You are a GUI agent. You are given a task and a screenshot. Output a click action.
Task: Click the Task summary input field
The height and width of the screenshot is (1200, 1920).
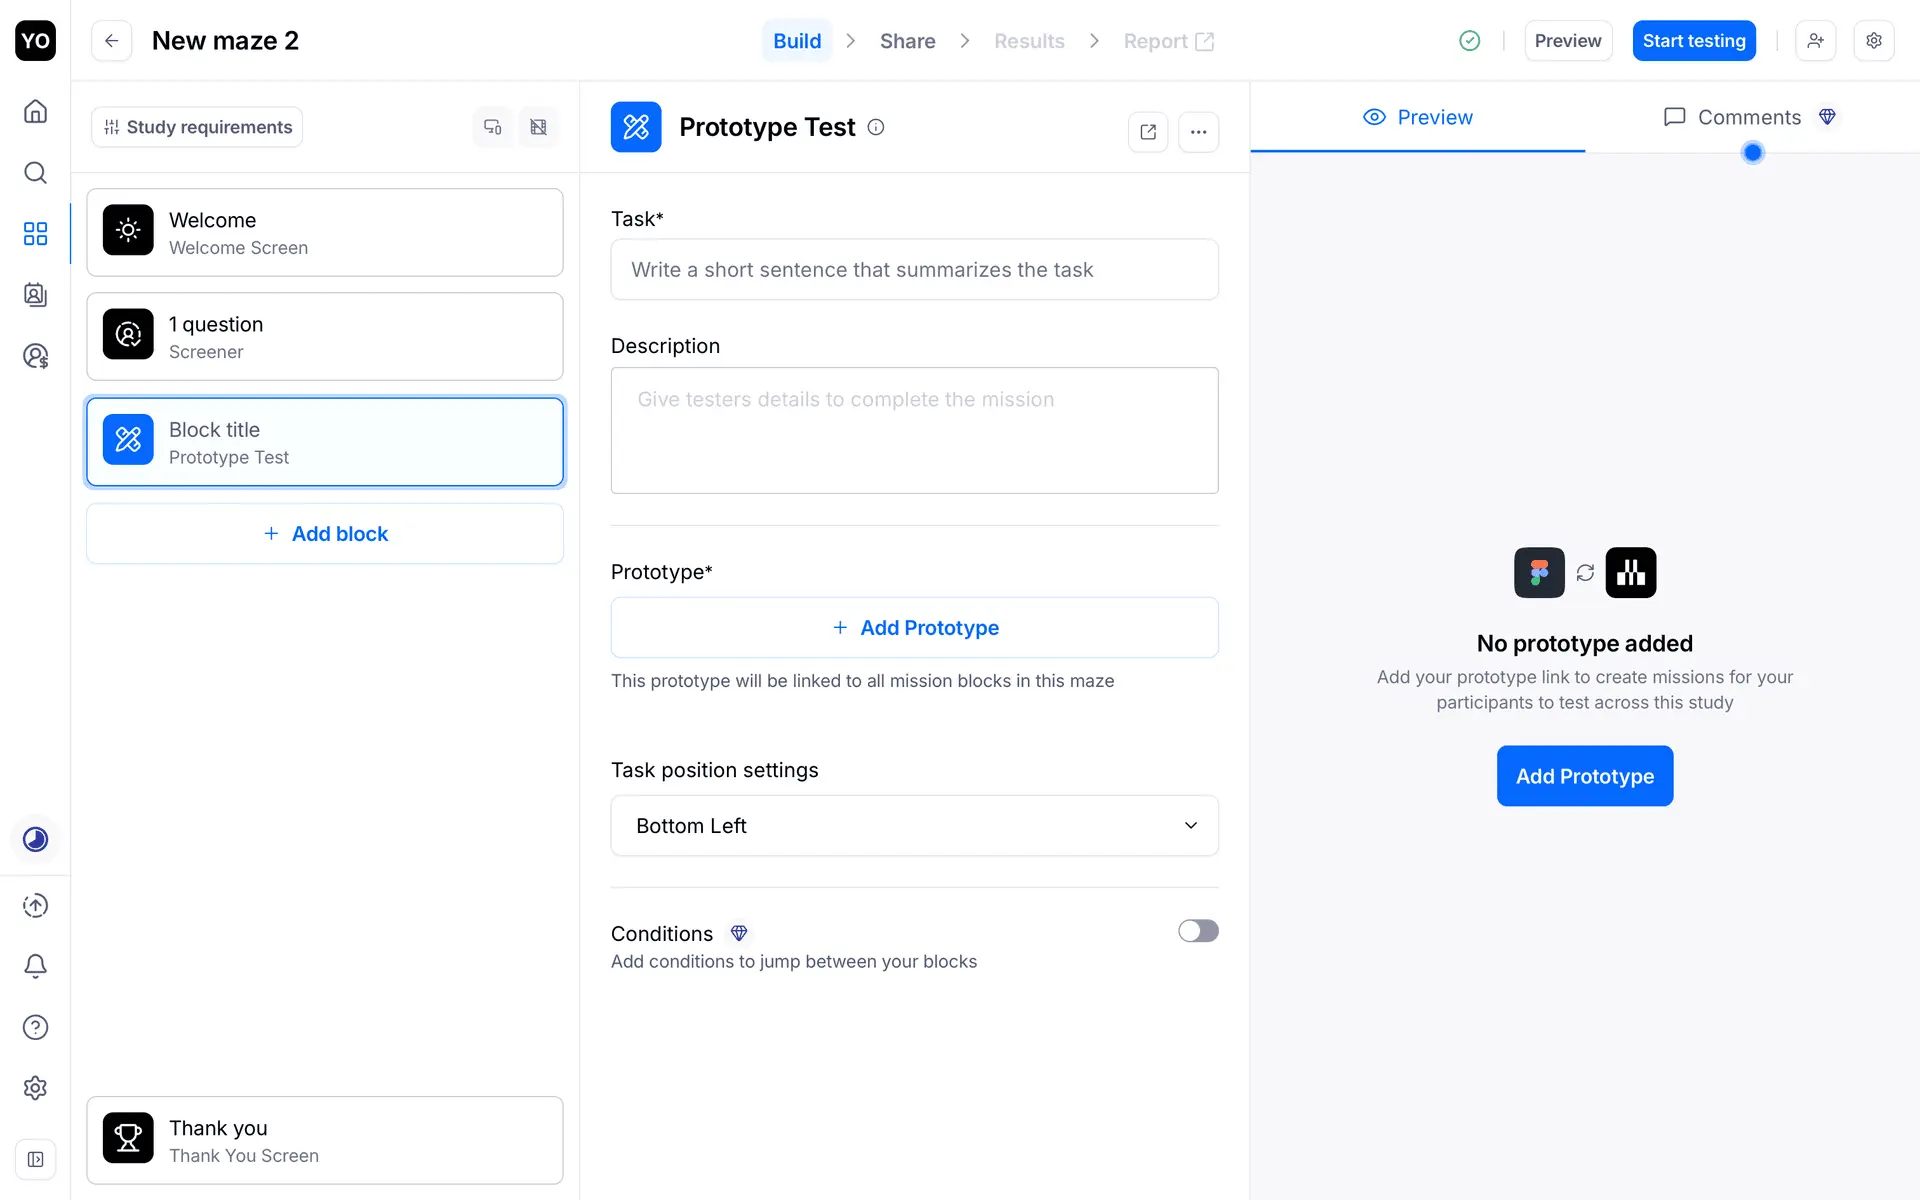[914, 270]
